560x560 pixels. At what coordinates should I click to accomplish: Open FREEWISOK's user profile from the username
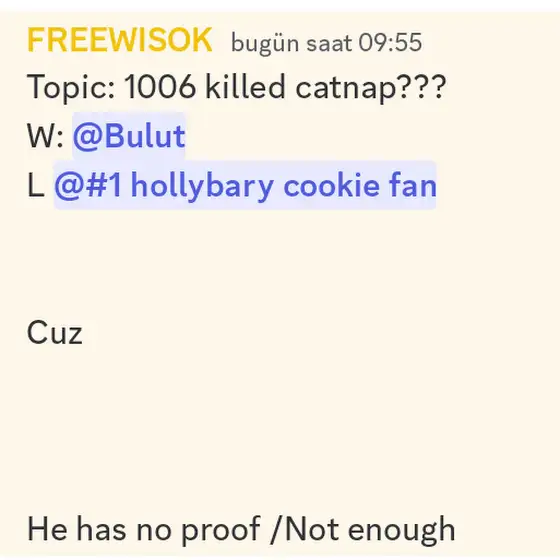(x=120, y=40)
